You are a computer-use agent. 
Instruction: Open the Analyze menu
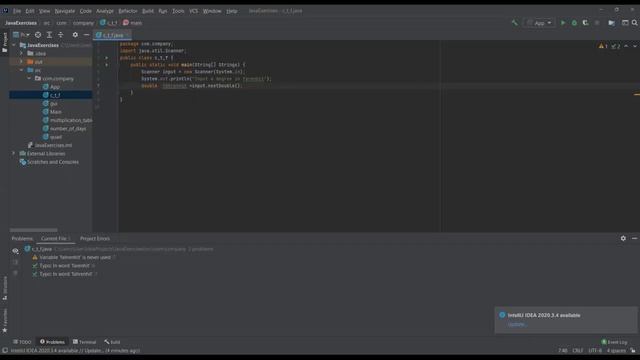coord(105,11)
